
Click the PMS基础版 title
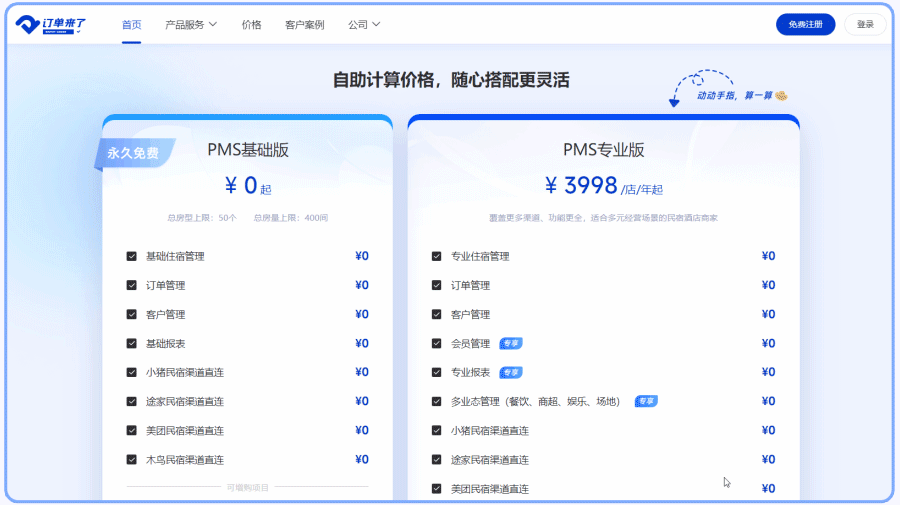248,150
